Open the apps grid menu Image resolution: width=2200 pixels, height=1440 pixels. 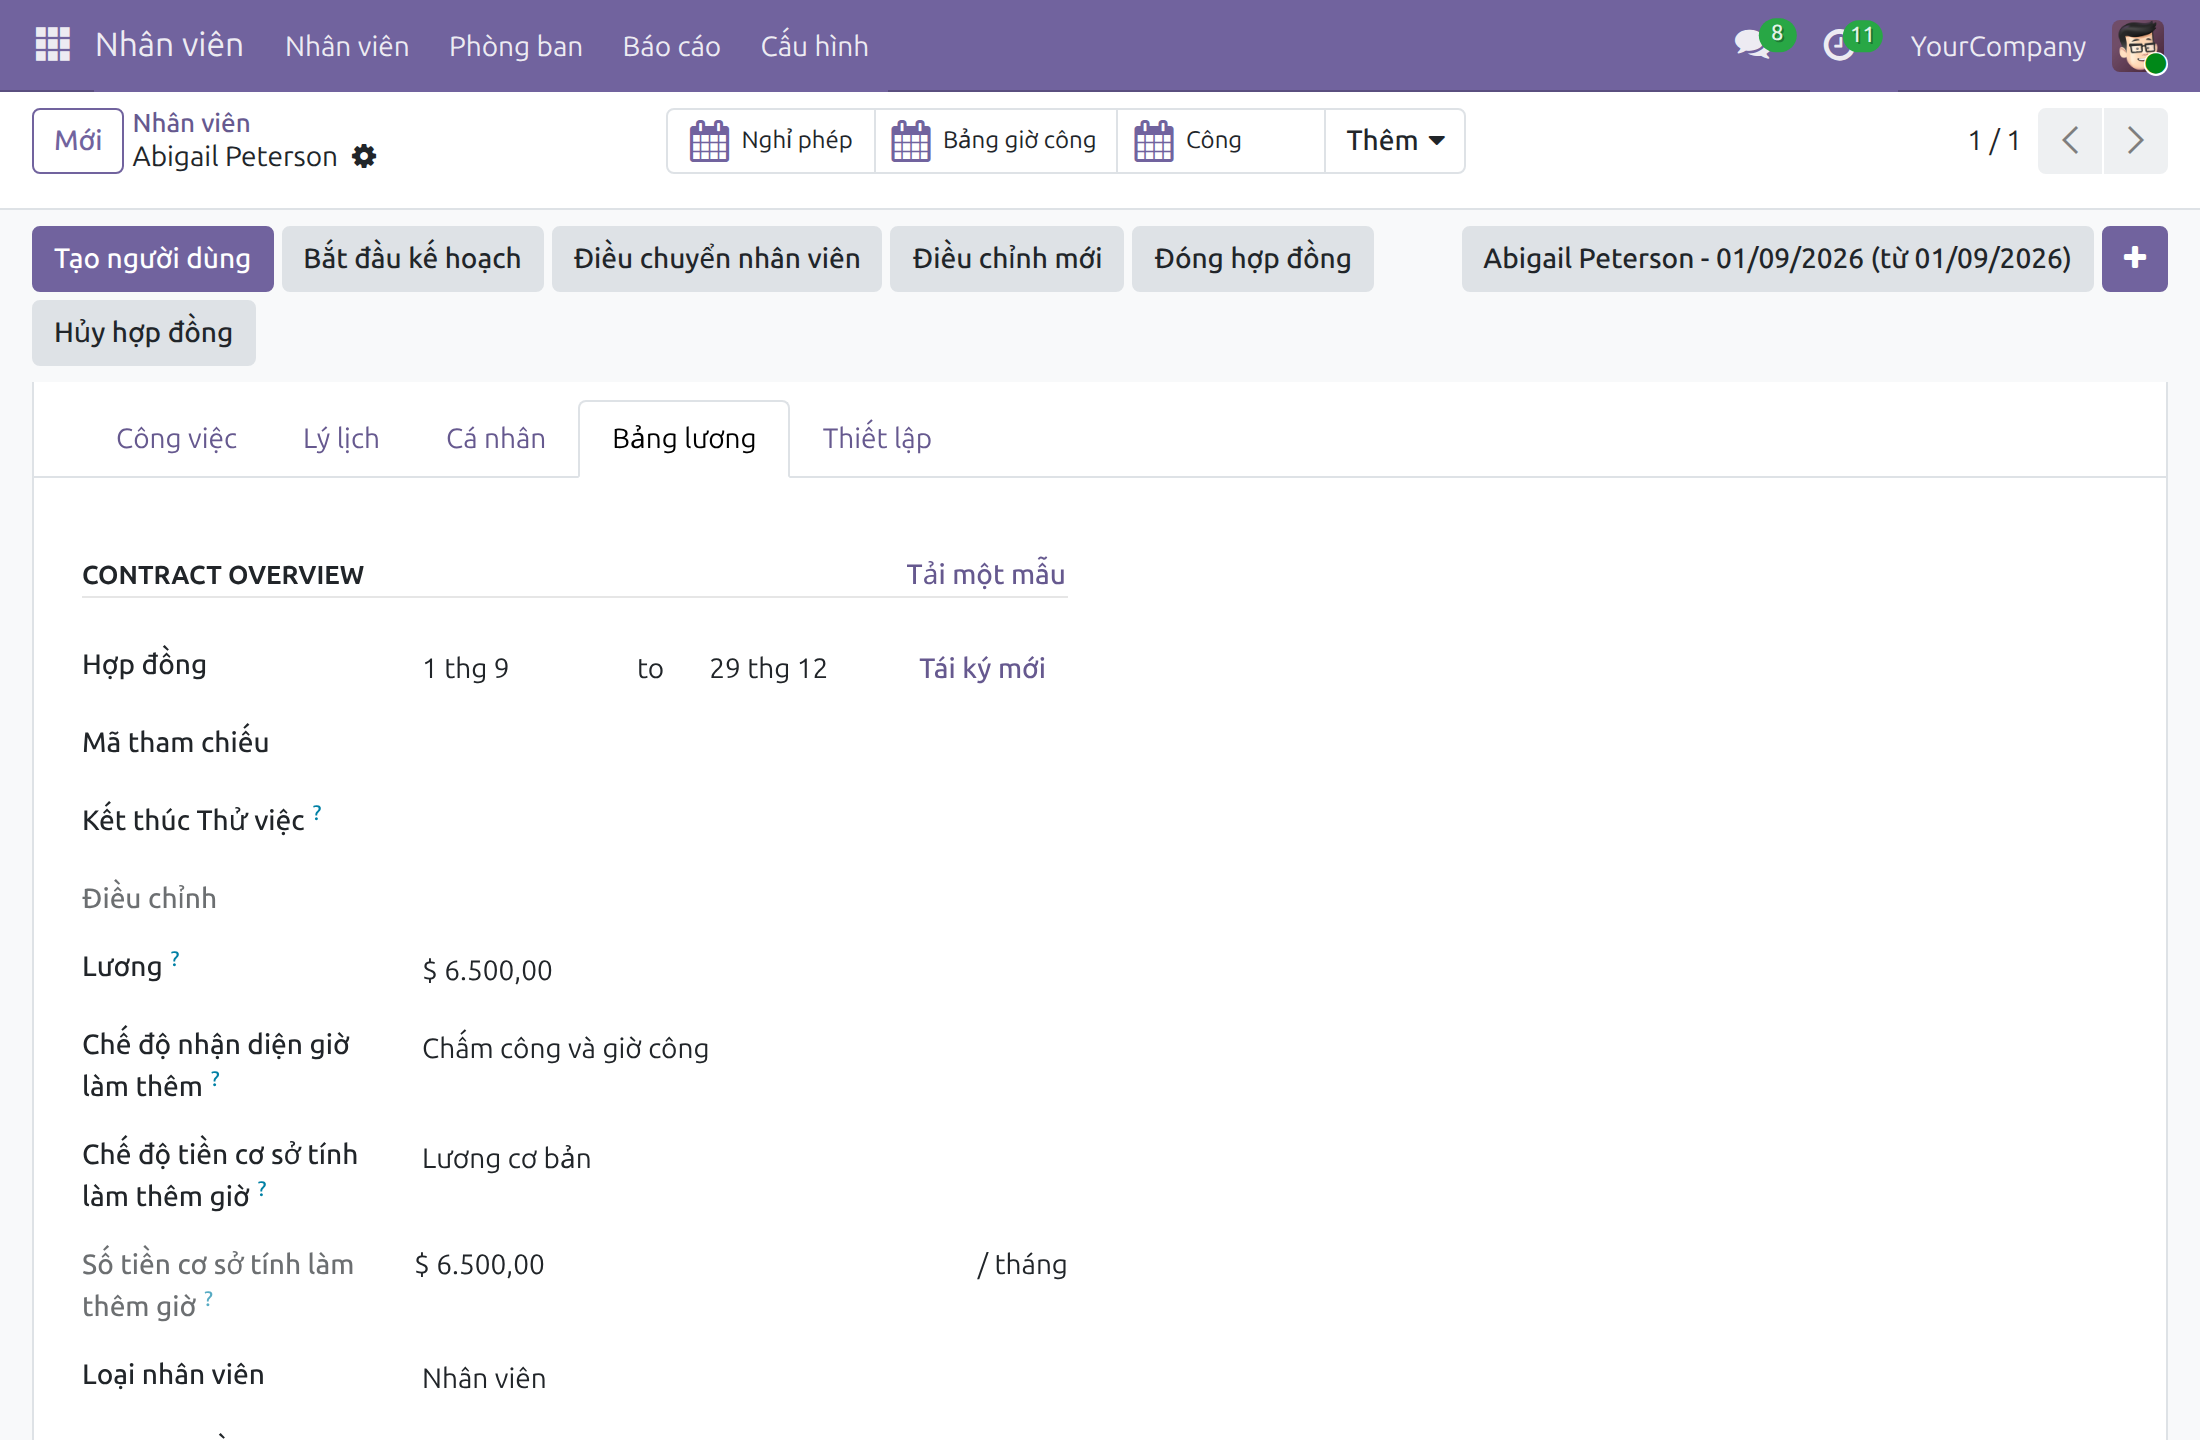coord(52,45)
